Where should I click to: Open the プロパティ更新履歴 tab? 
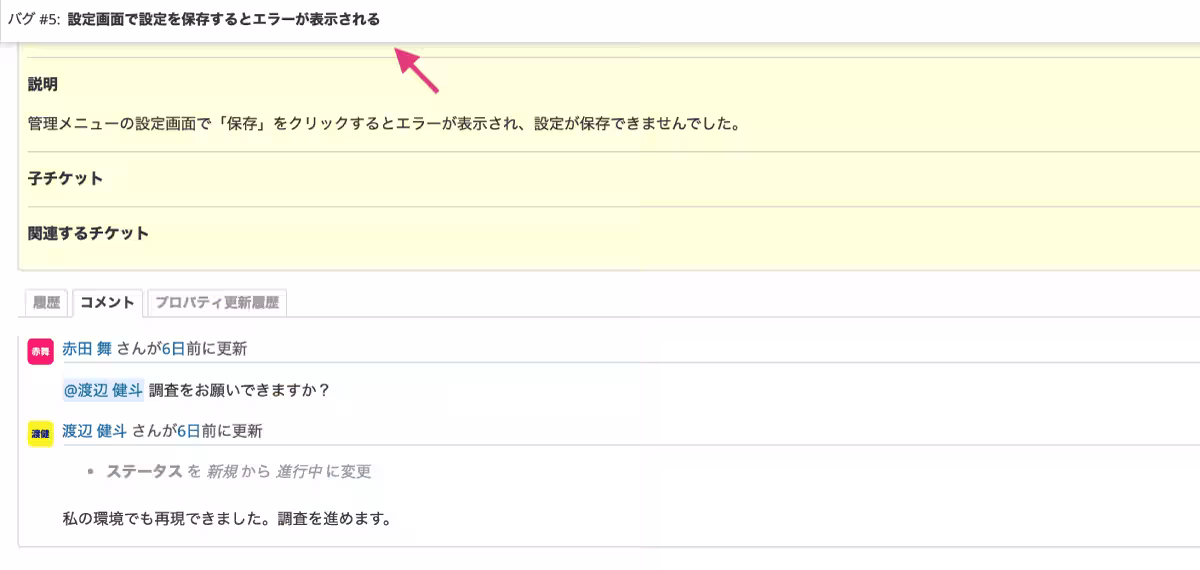click(x=217, y=303)
